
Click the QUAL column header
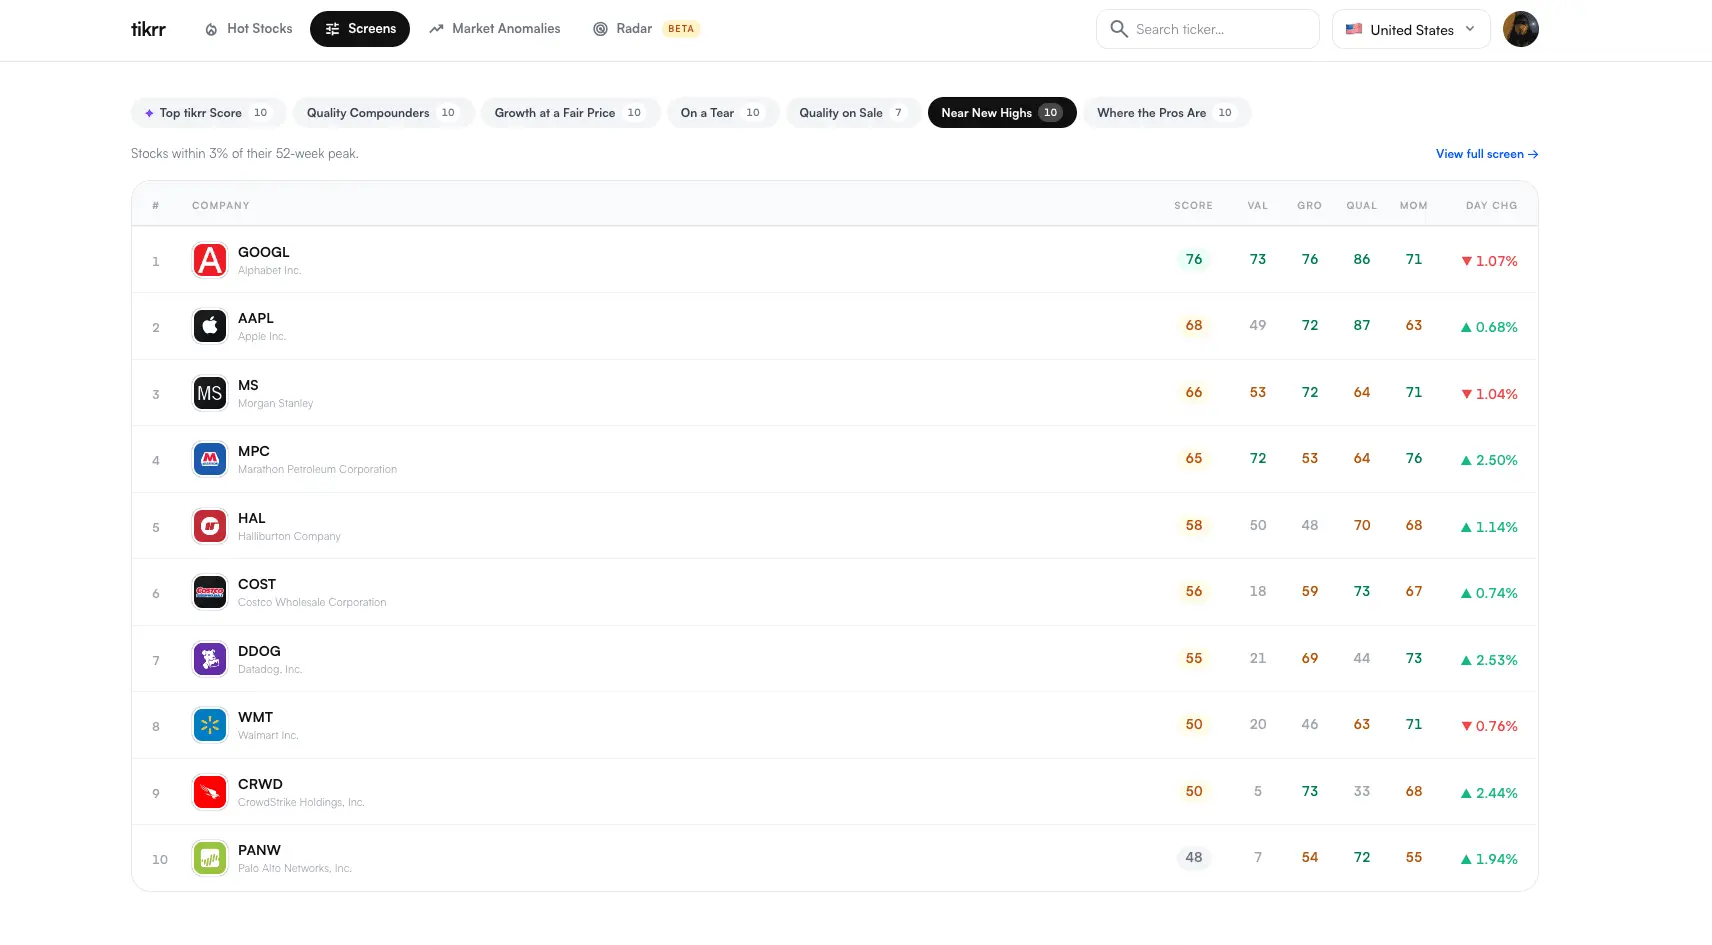click(x=1362, y=206)
